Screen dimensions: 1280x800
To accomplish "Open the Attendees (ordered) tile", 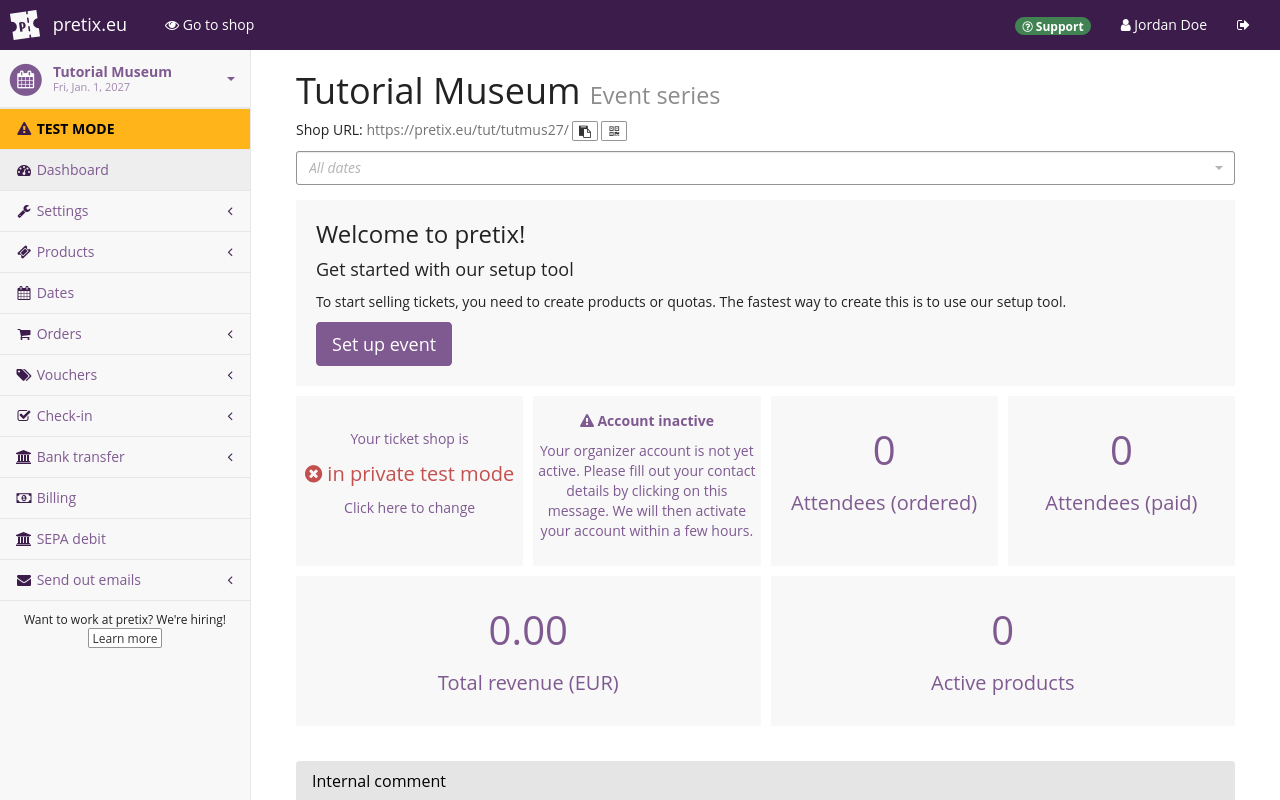I will point(884,481).
